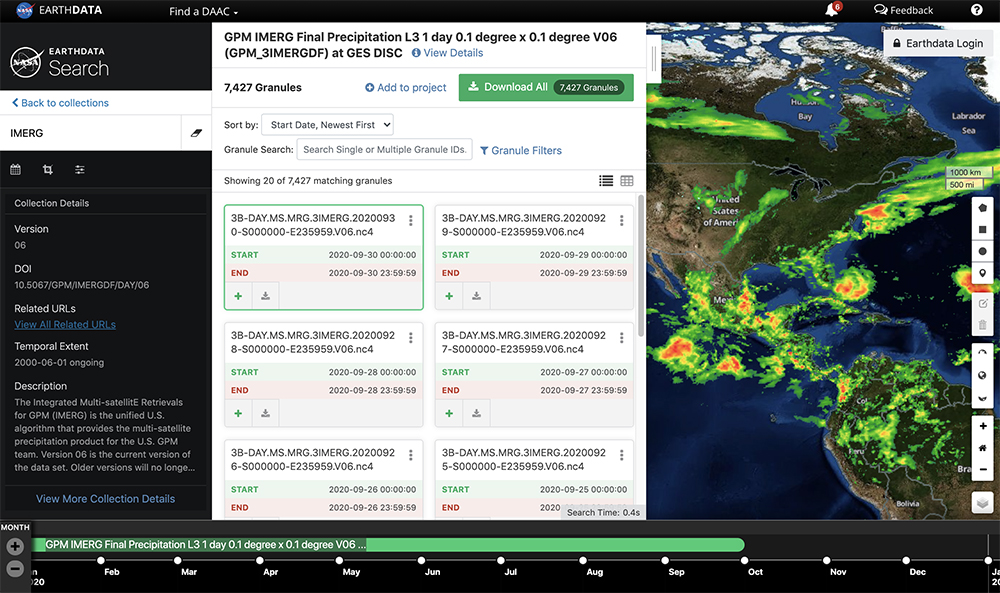The height and width of the screenshot is (593, 1000).
Task: Download the 20200930 granule
Action: 265,296
